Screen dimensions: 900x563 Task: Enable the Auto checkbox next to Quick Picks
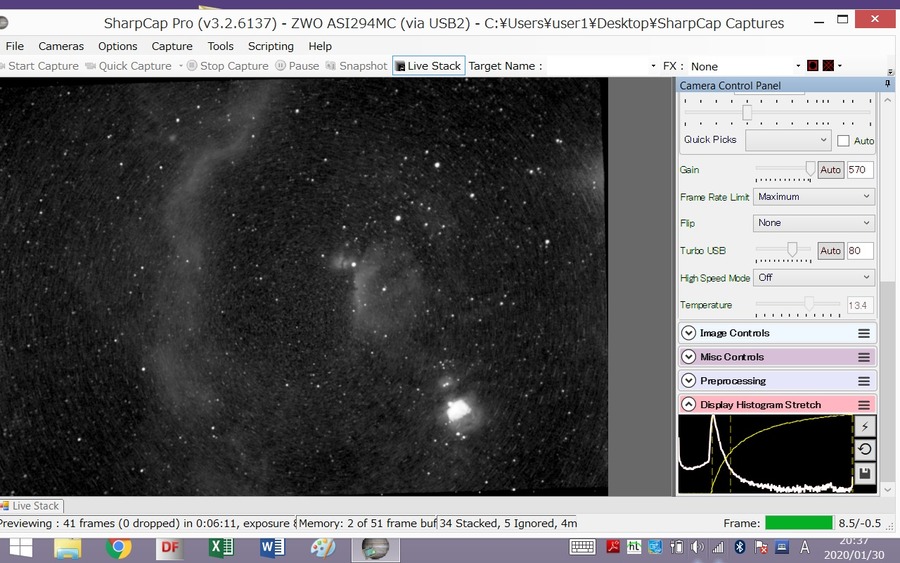(843, 141)
